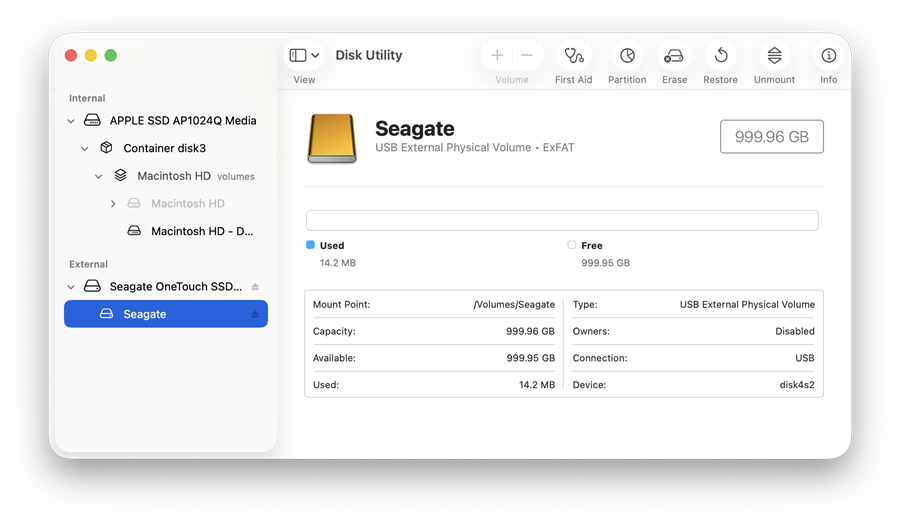Run First Aid on the volume
The height and width of the screenshot is (523, 900).
573,56
